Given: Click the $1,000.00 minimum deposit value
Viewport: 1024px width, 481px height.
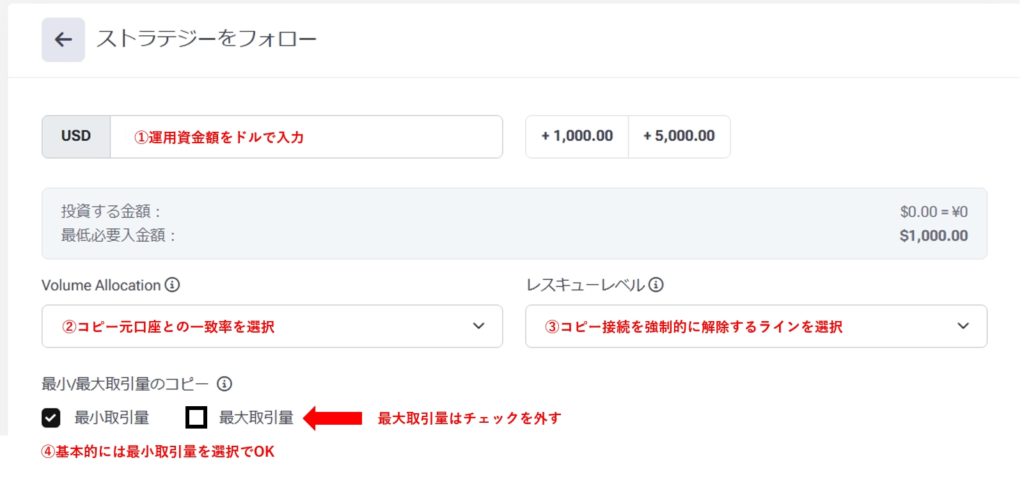Looking at the screenshot, I should [933, 236].
